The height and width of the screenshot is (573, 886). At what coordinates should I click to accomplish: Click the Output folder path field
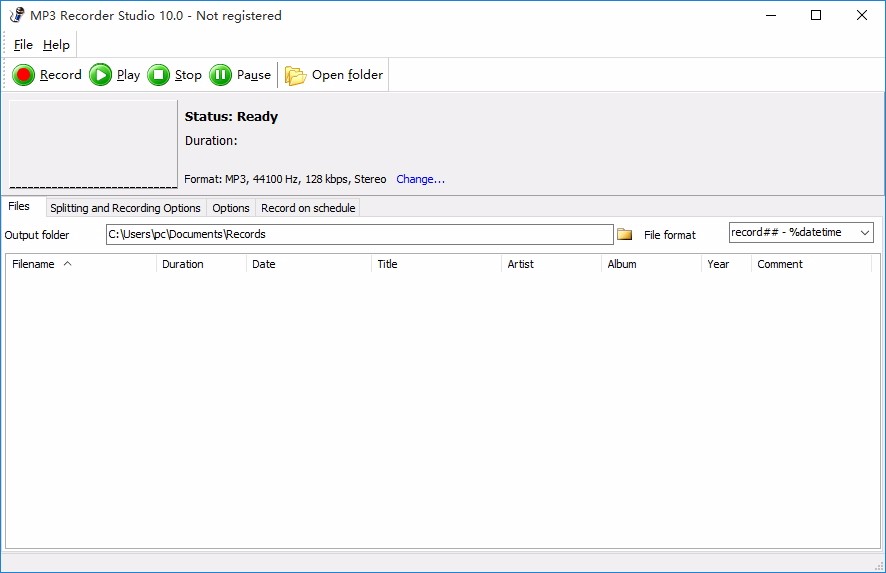(x=359, y=234)
